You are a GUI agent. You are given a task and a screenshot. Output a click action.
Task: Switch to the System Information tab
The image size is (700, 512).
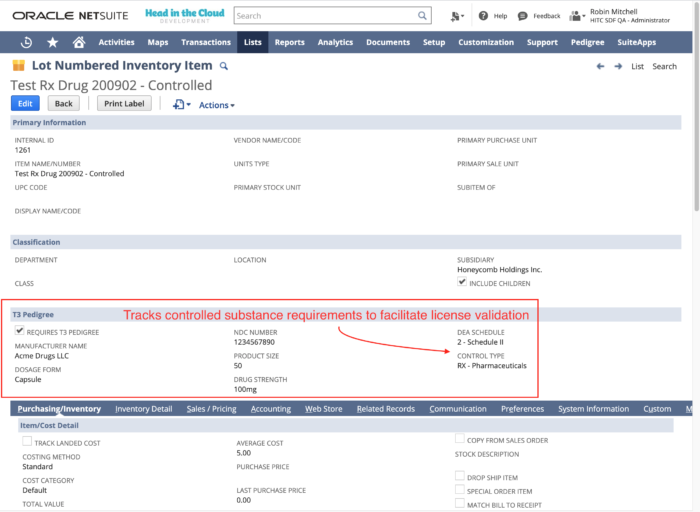pyautogui.click(x=593, y=409)
